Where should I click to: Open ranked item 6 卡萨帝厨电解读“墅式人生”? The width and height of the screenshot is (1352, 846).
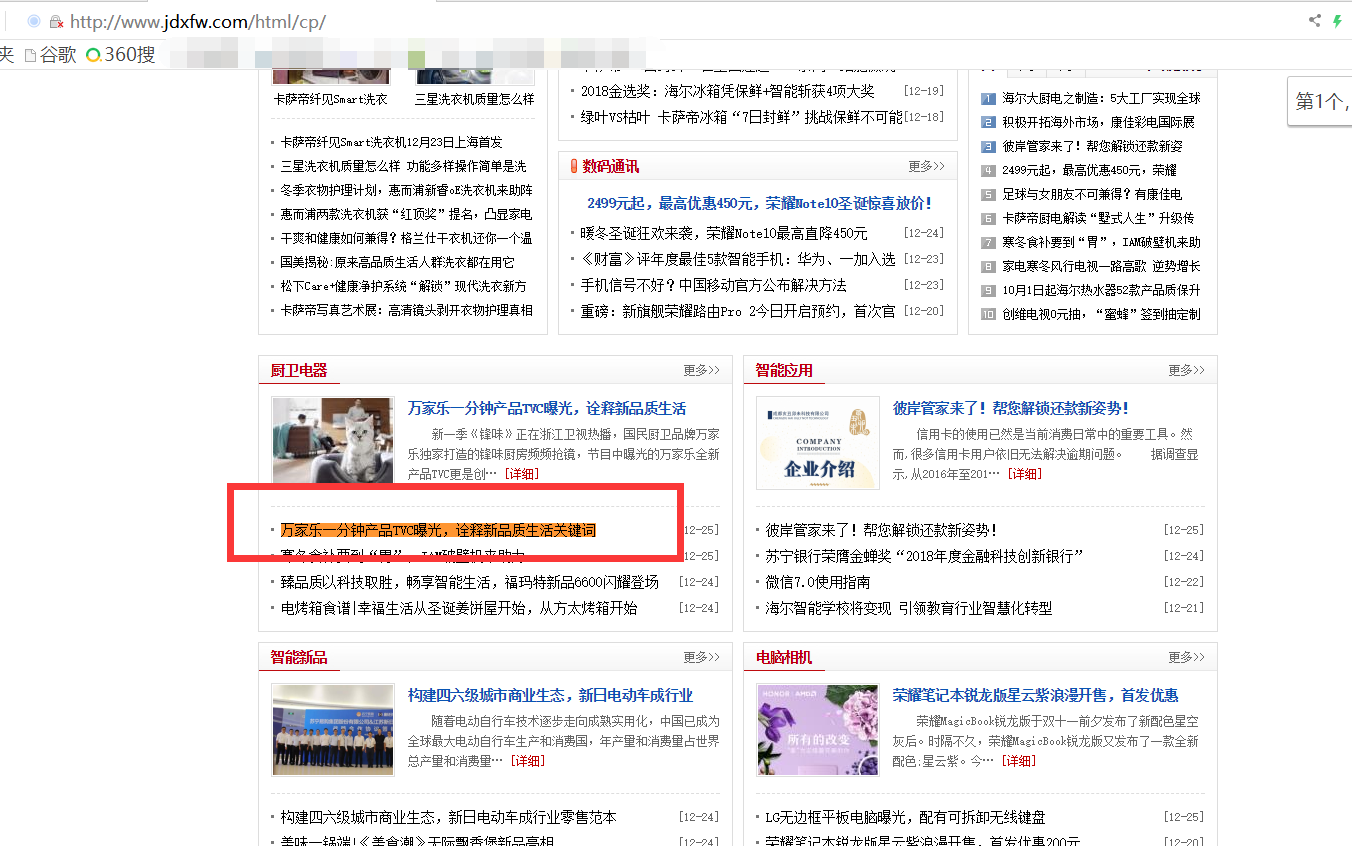click(x=1098, y=218)
